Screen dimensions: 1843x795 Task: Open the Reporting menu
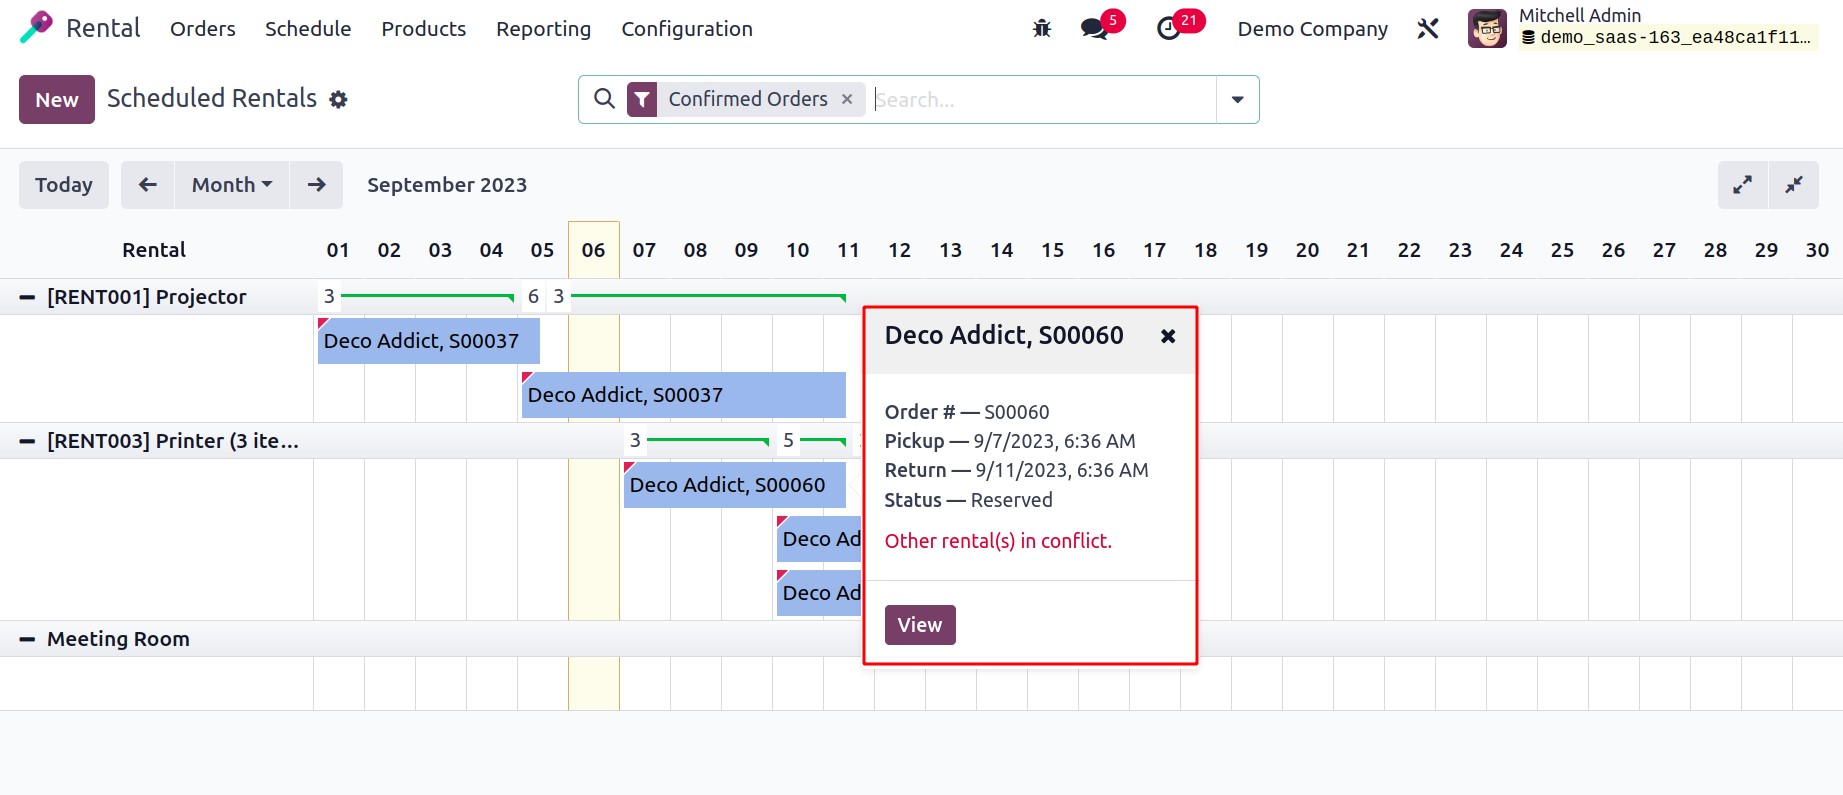point(543,29)
